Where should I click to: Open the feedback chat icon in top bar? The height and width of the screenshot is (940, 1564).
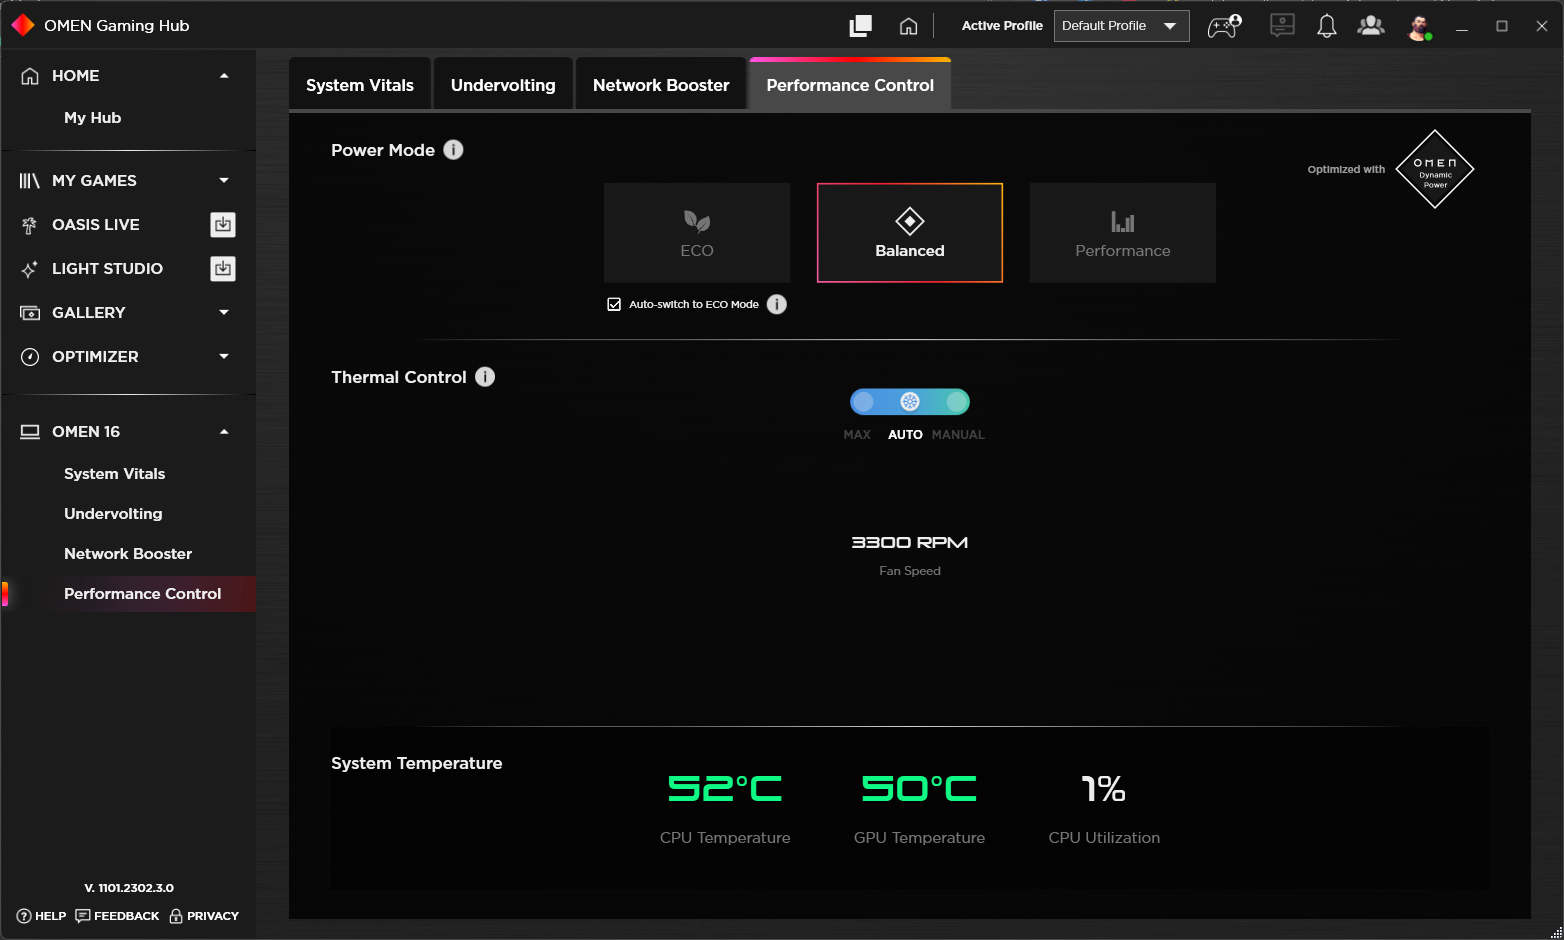click(x=1282, y=25)
